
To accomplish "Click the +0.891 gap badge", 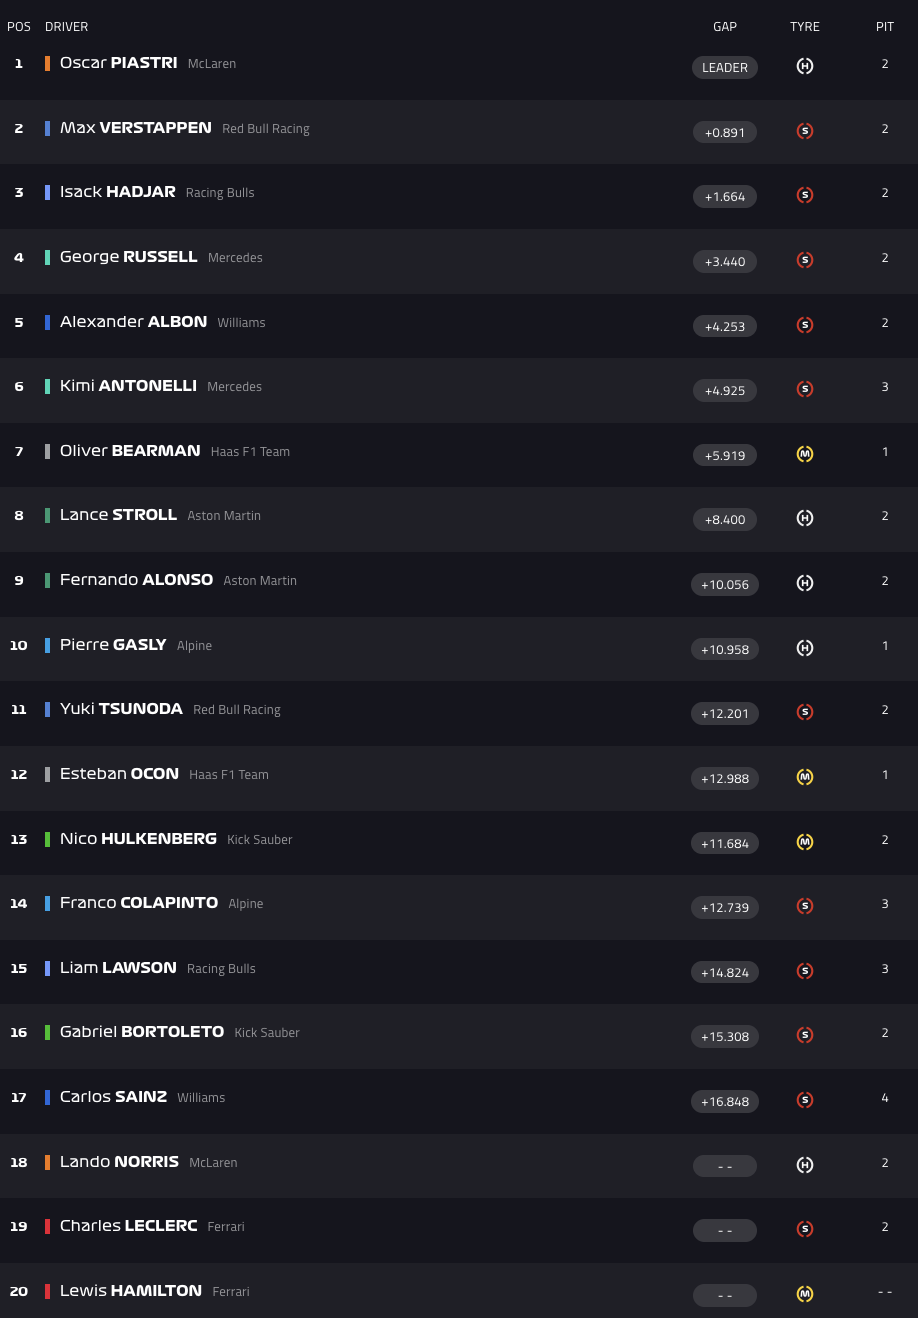I will [x=725, y=132].
